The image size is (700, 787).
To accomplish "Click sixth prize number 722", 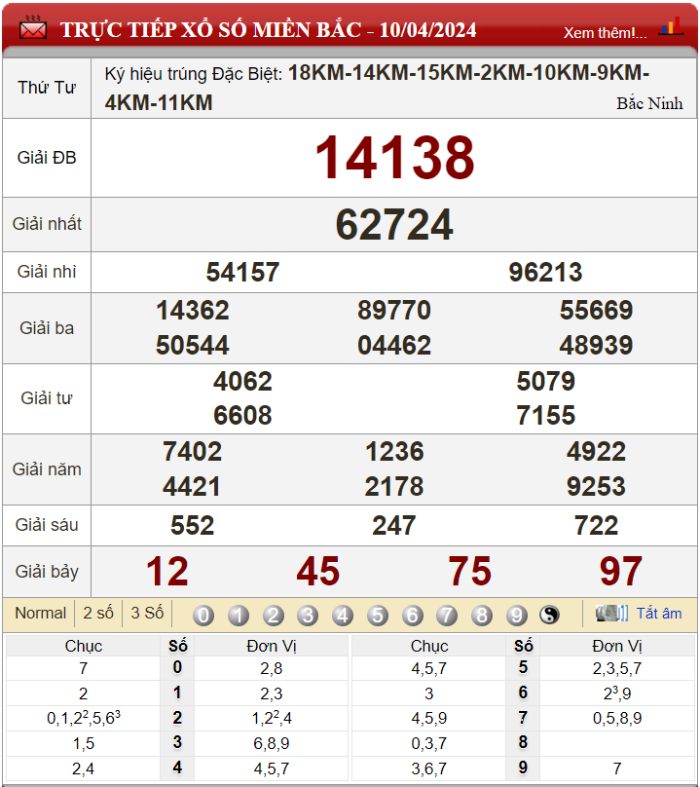I will click(596, 526).
